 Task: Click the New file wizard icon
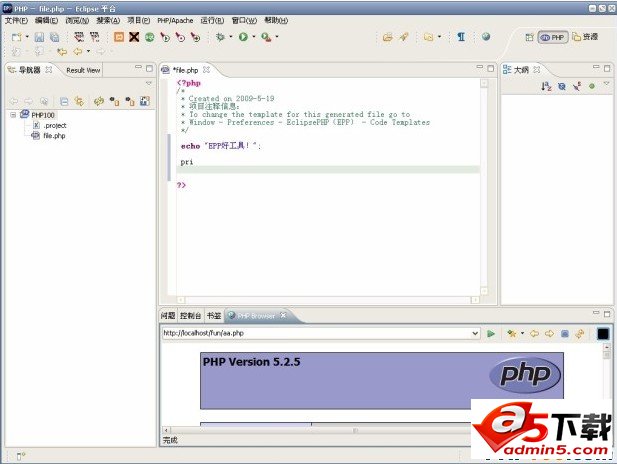coord(17,37)
